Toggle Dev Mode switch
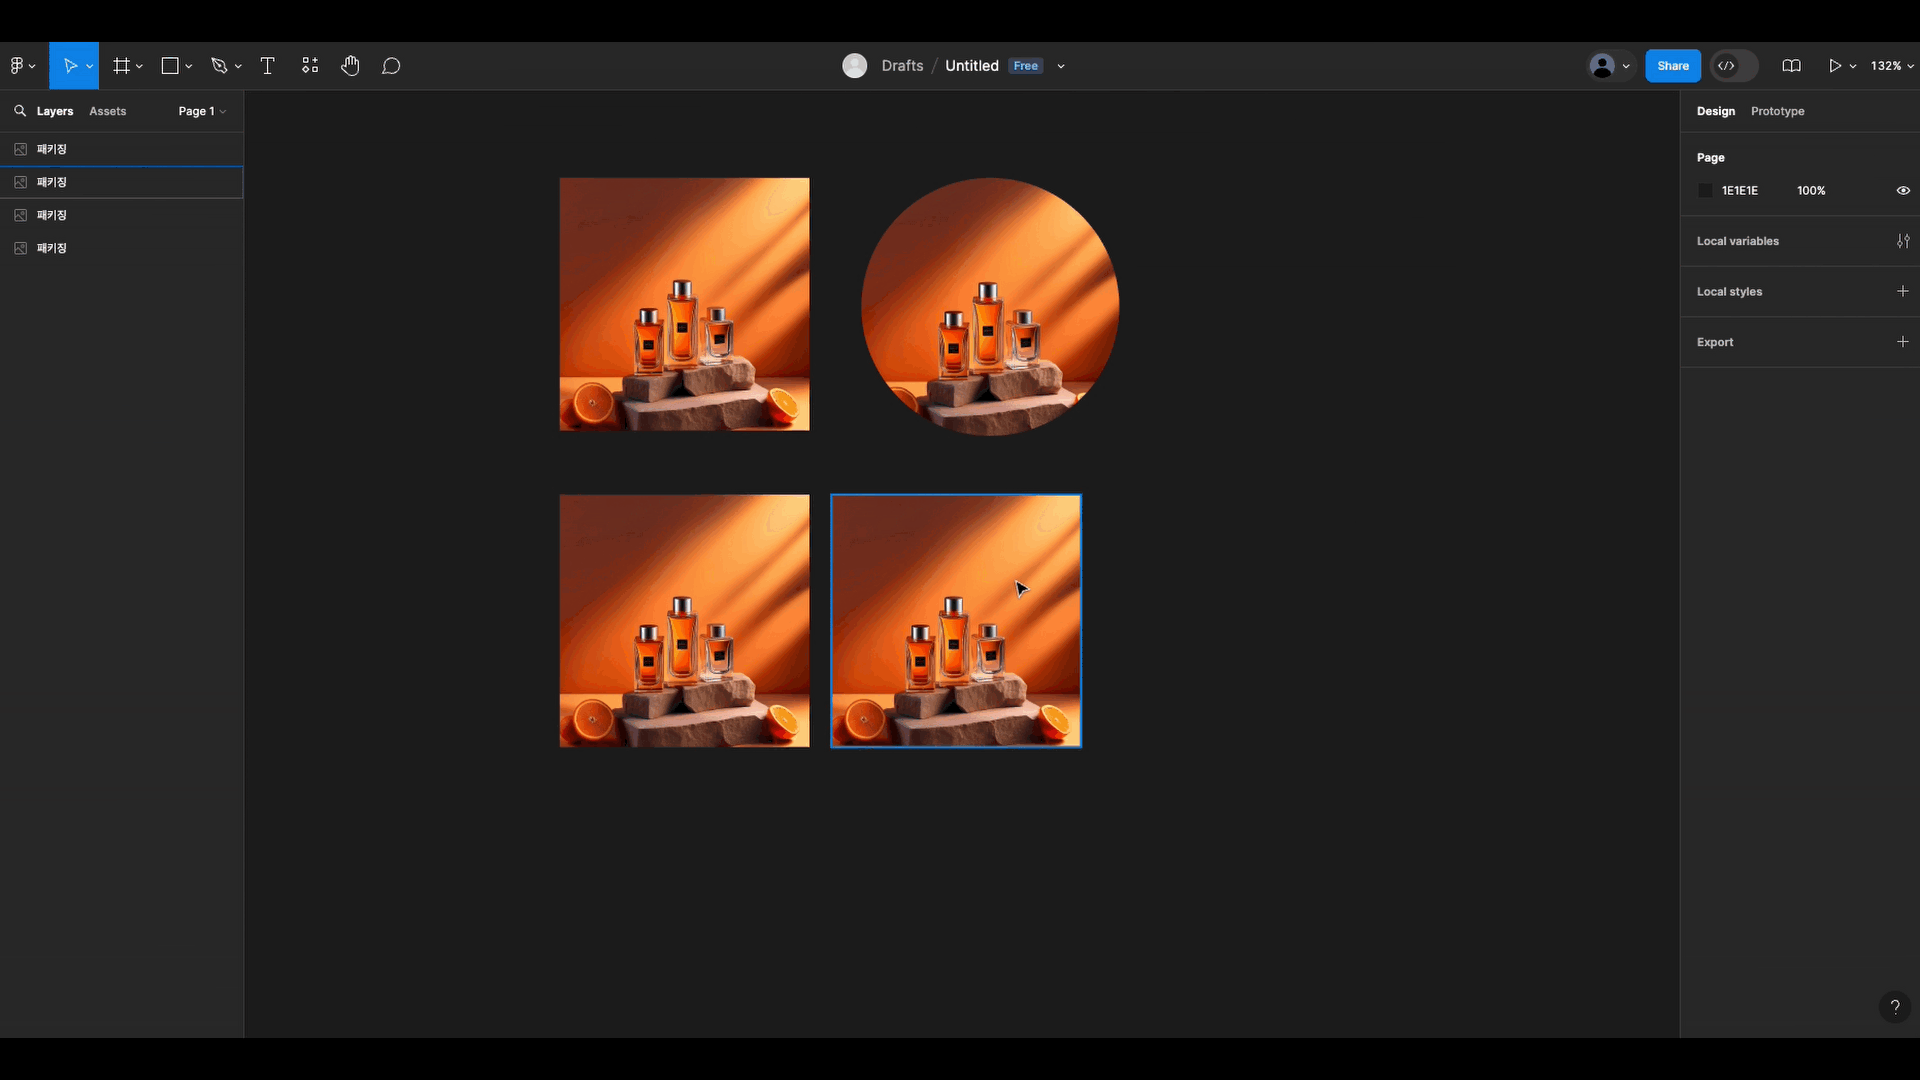This screenshot has height=1080, width=1920. point(1734,66)
